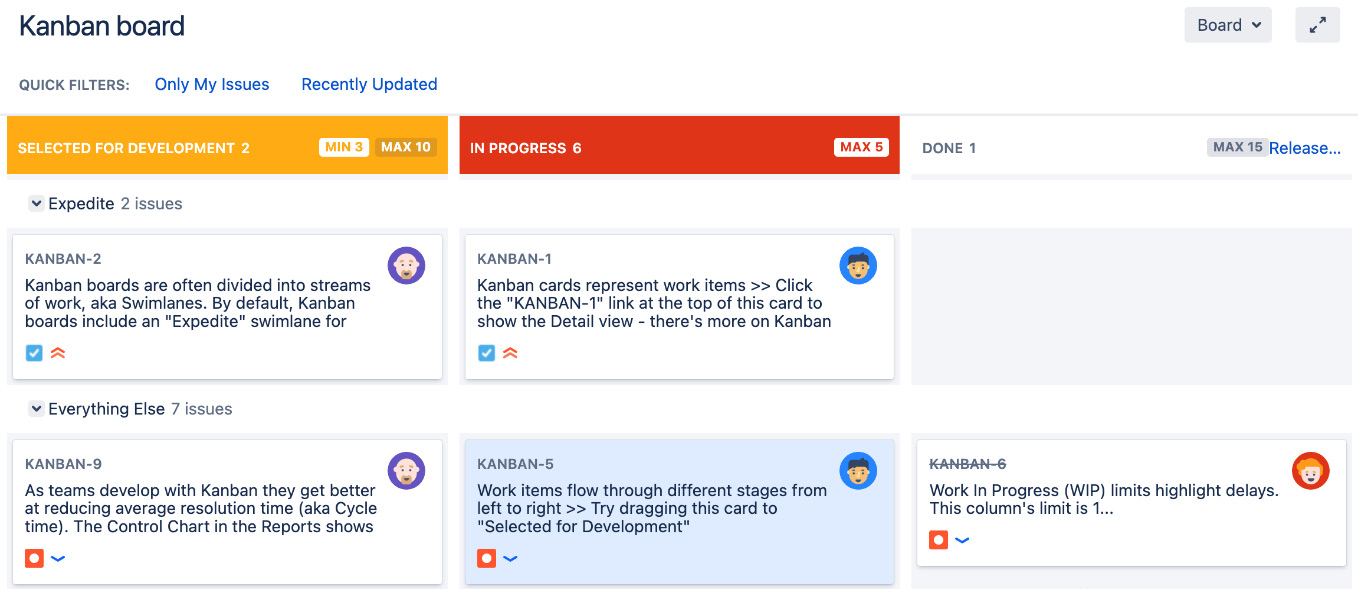The width and height of the screenshot is (1358, 589).
Task: Collapse the Everything Else swimlane
Action: (37, 409)
